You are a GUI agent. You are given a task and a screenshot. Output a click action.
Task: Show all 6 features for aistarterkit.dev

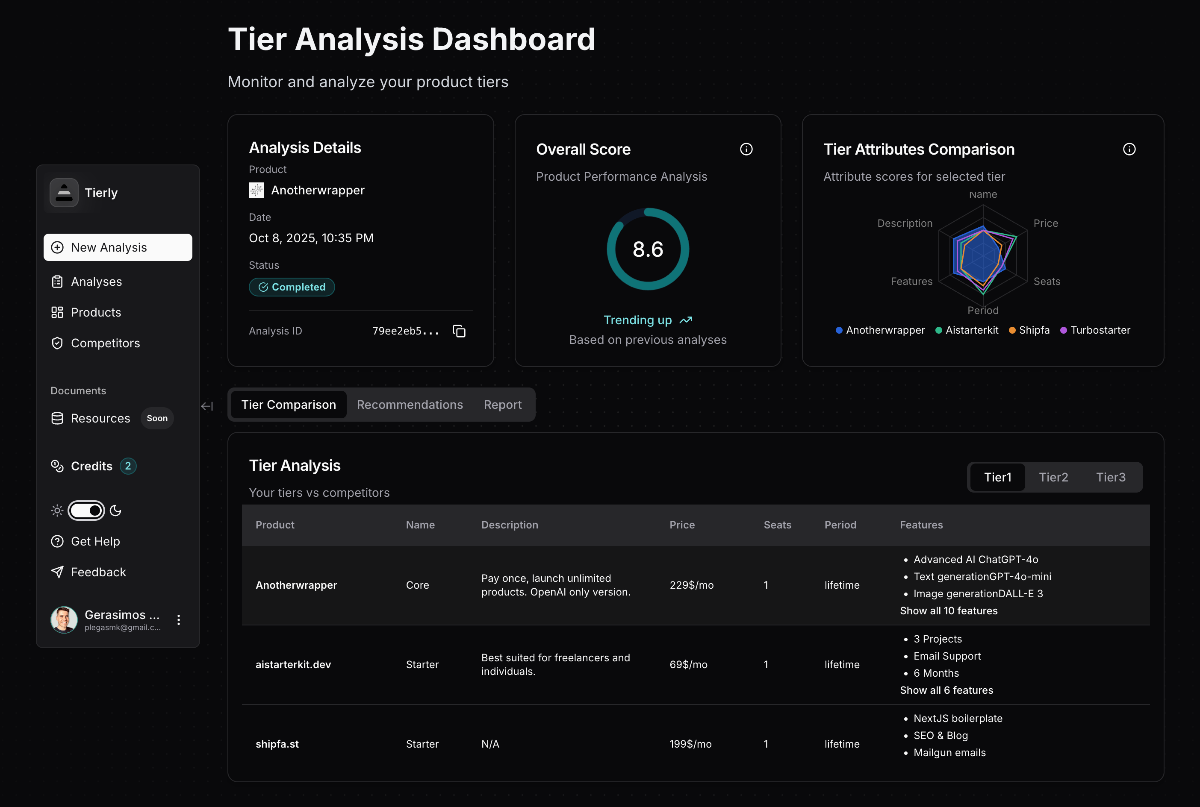(946, 690)
